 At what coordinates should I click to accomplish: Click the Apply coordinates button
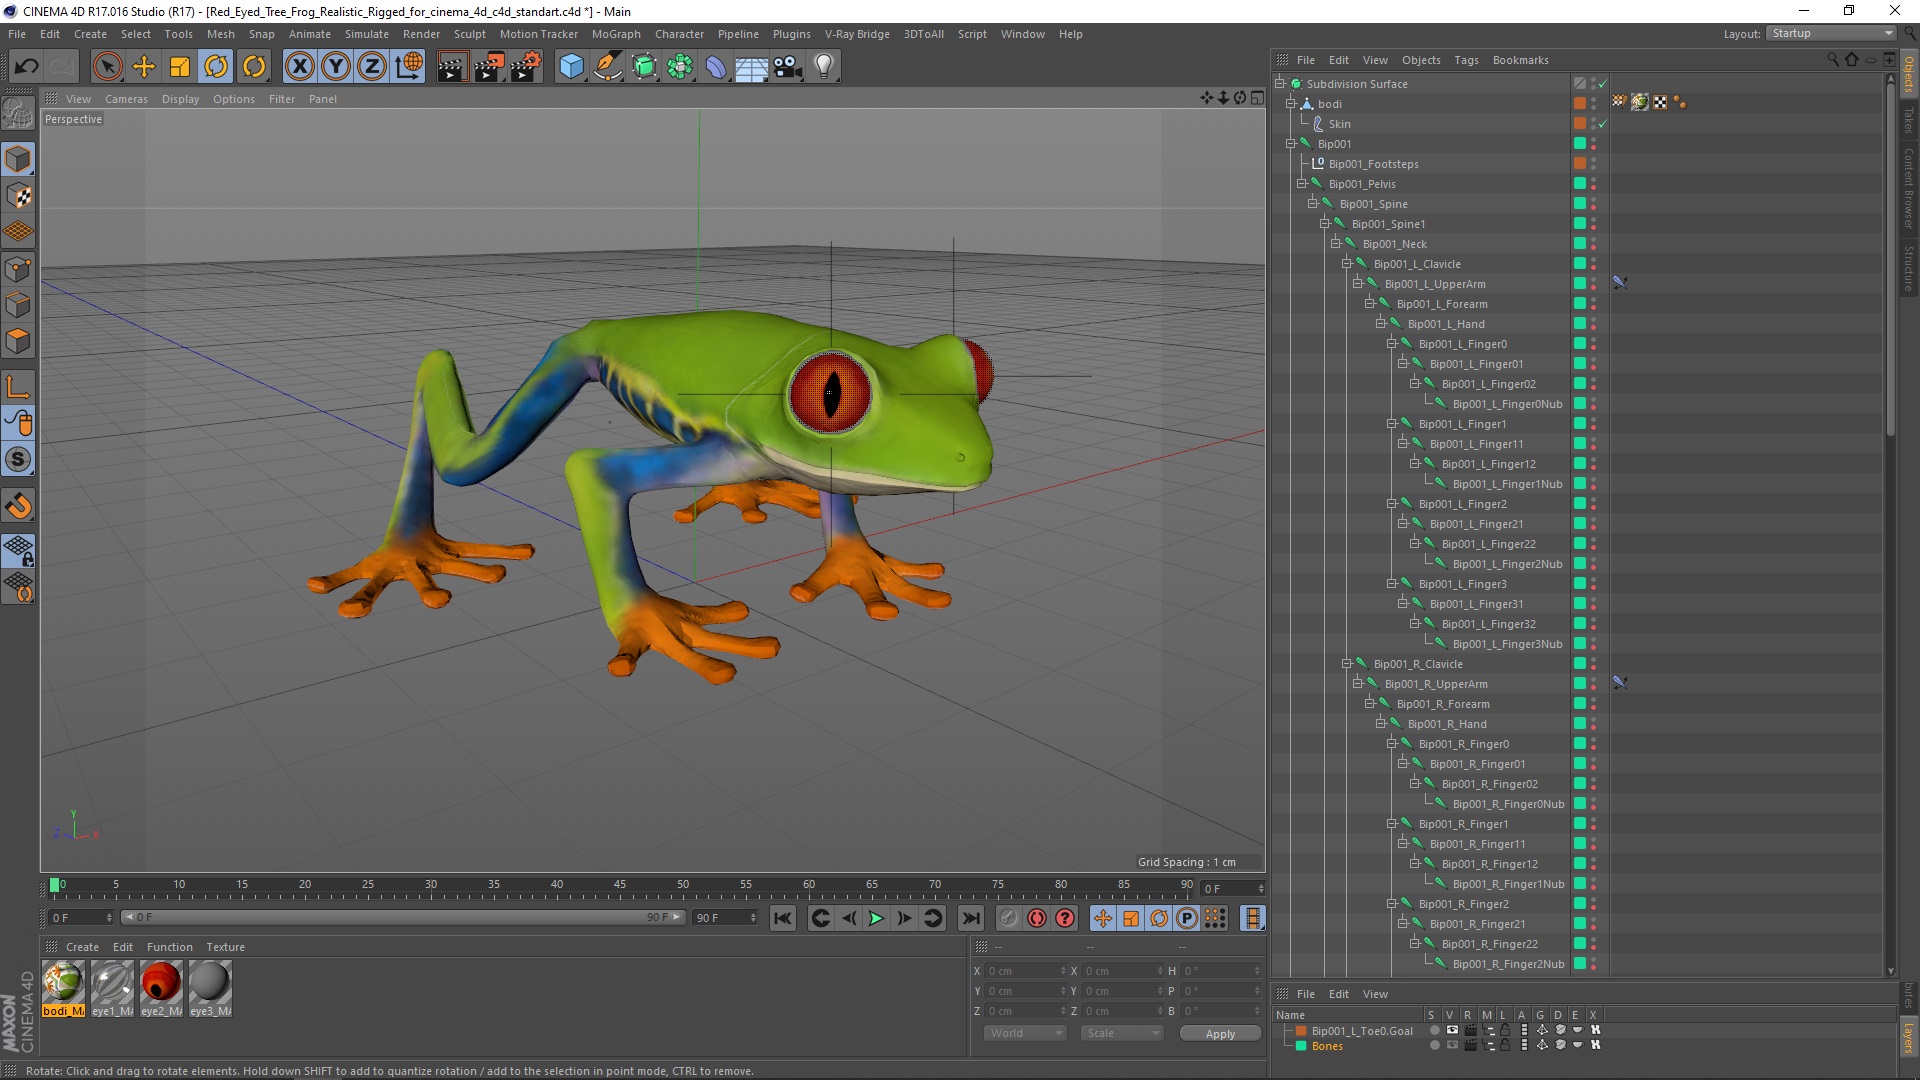click(x=1220, y=1033)
